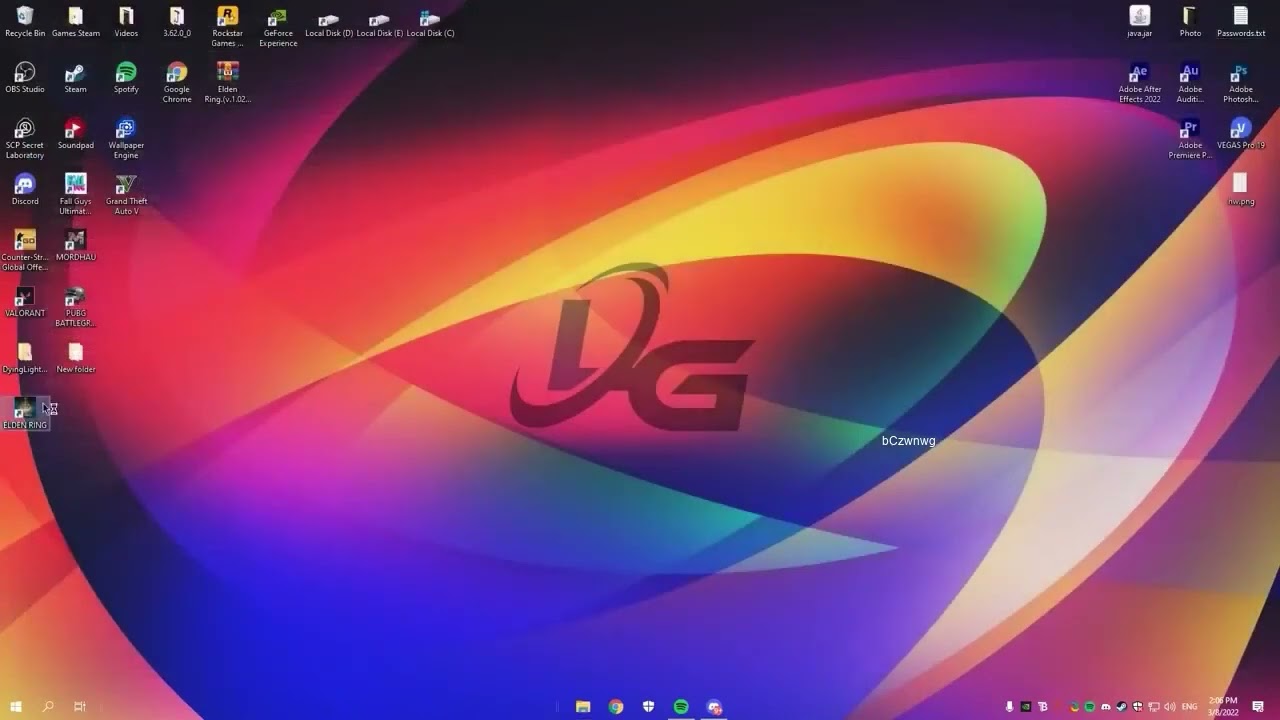This screenshot has height=720, width=1280.
Task: Select the Adobe Premiere Pro shortcut
Action: click(x=1190, y=139)
